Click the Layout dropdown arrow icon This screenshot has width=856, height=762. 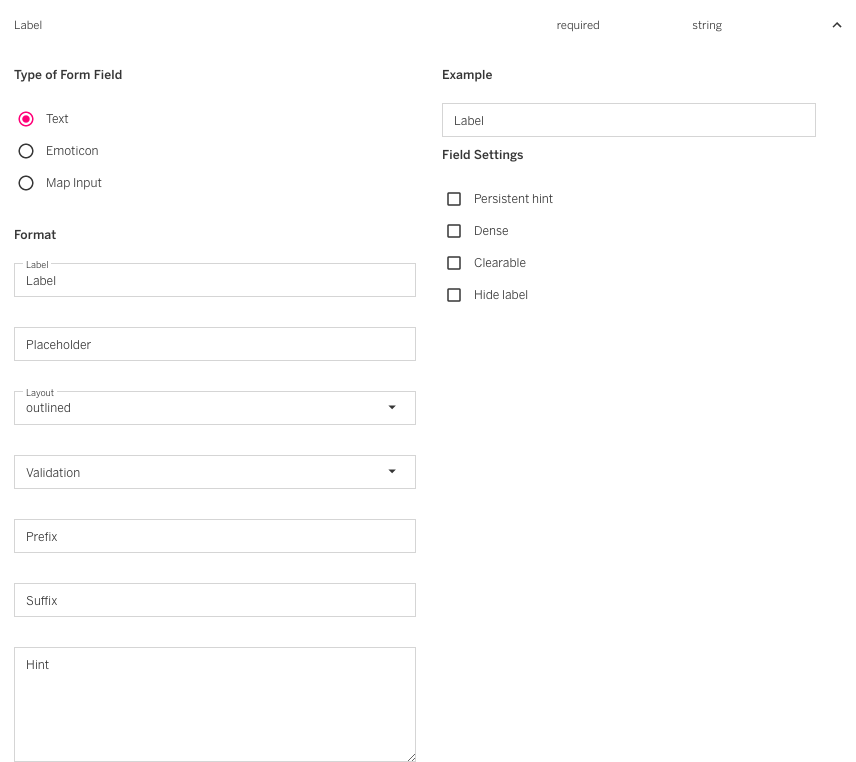(x=392, y=408)
